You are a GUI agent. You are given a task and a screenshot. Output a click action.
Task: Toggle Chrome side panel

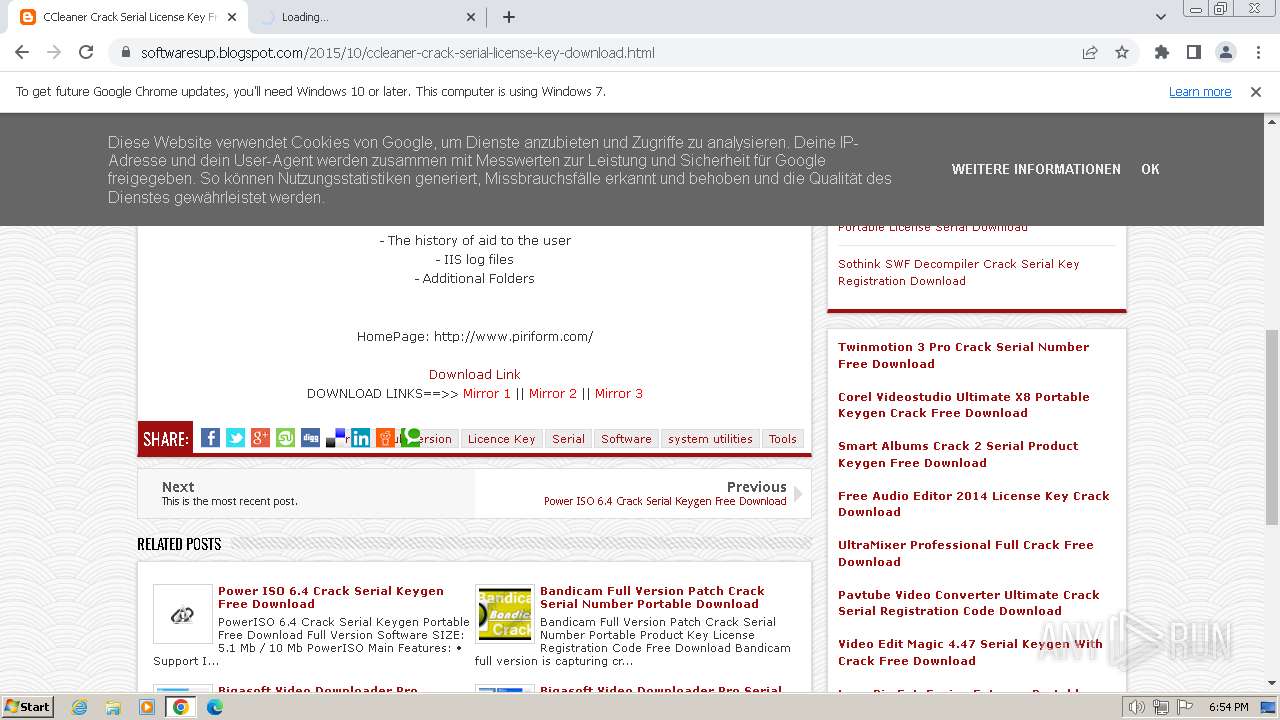pyautogui.click(x=1193, y=52)
